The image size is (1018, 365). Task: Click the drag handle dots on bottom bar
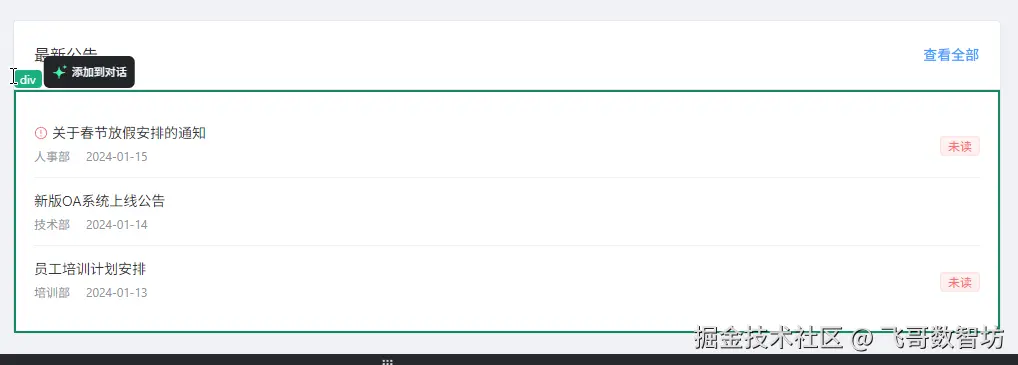pos(388,362)
